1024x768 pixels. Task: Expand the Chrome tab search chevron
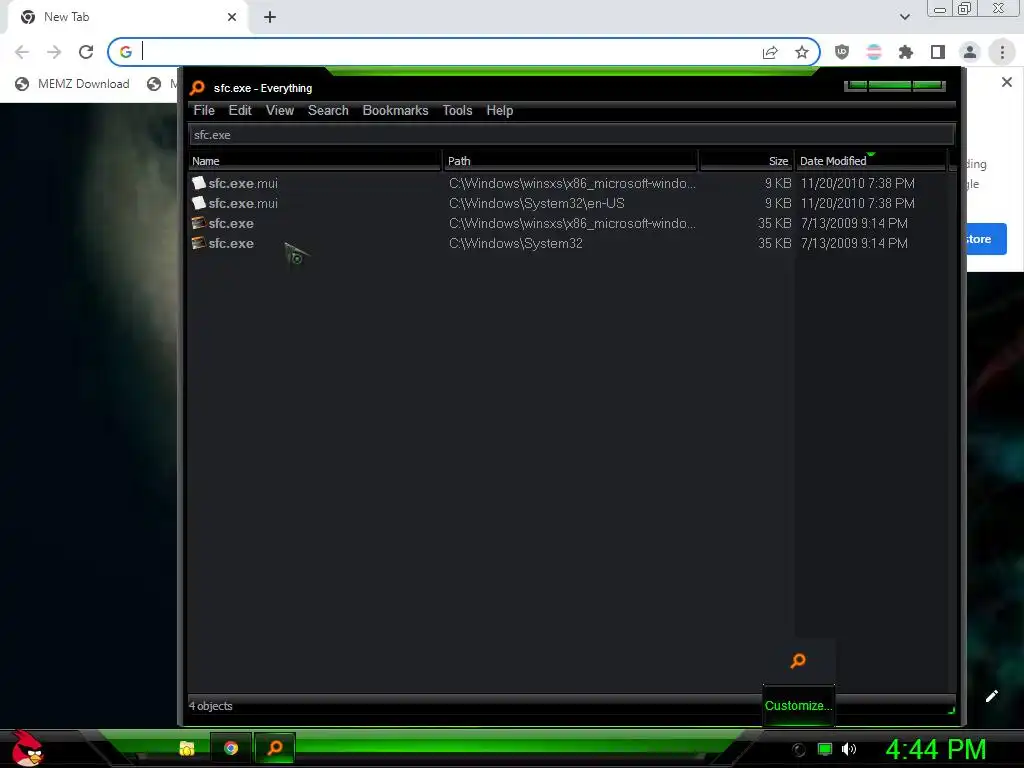(904, 17)
